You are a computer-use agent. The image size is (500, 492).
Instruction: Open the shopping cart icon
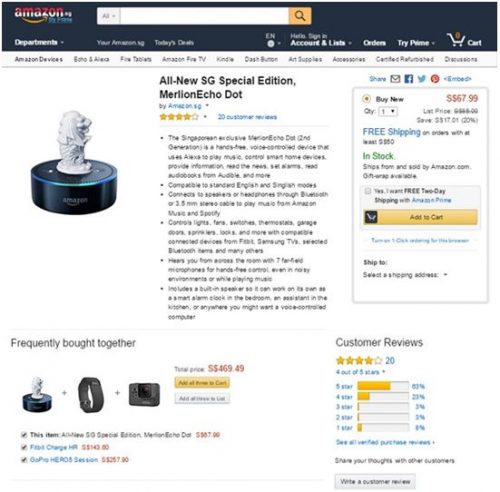456,40
